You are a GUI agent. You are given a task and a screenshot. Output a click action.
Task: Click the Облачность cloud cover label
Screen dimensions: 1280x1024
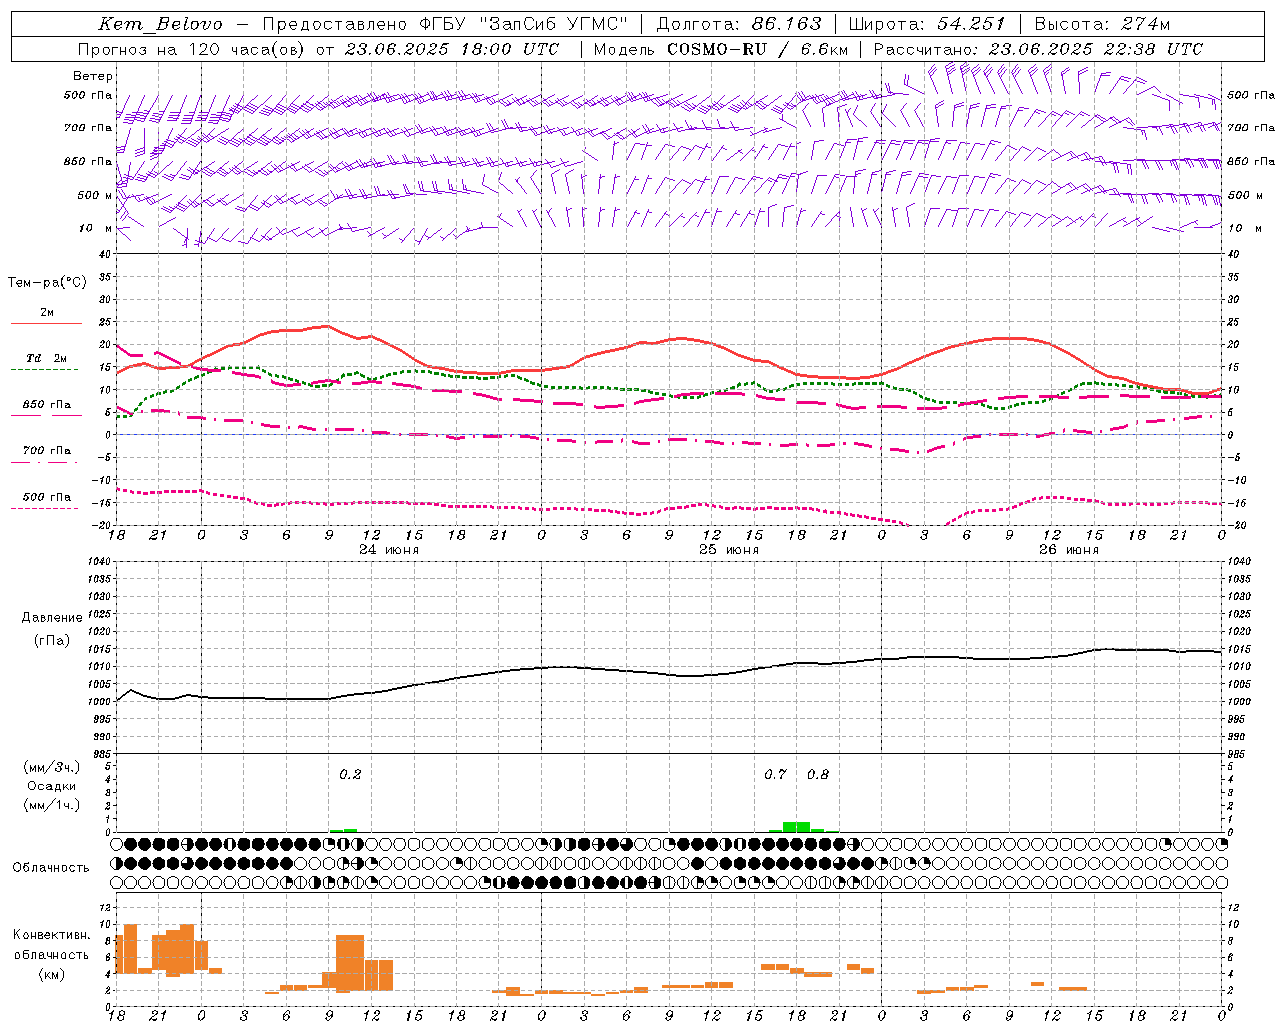(51, 867)
